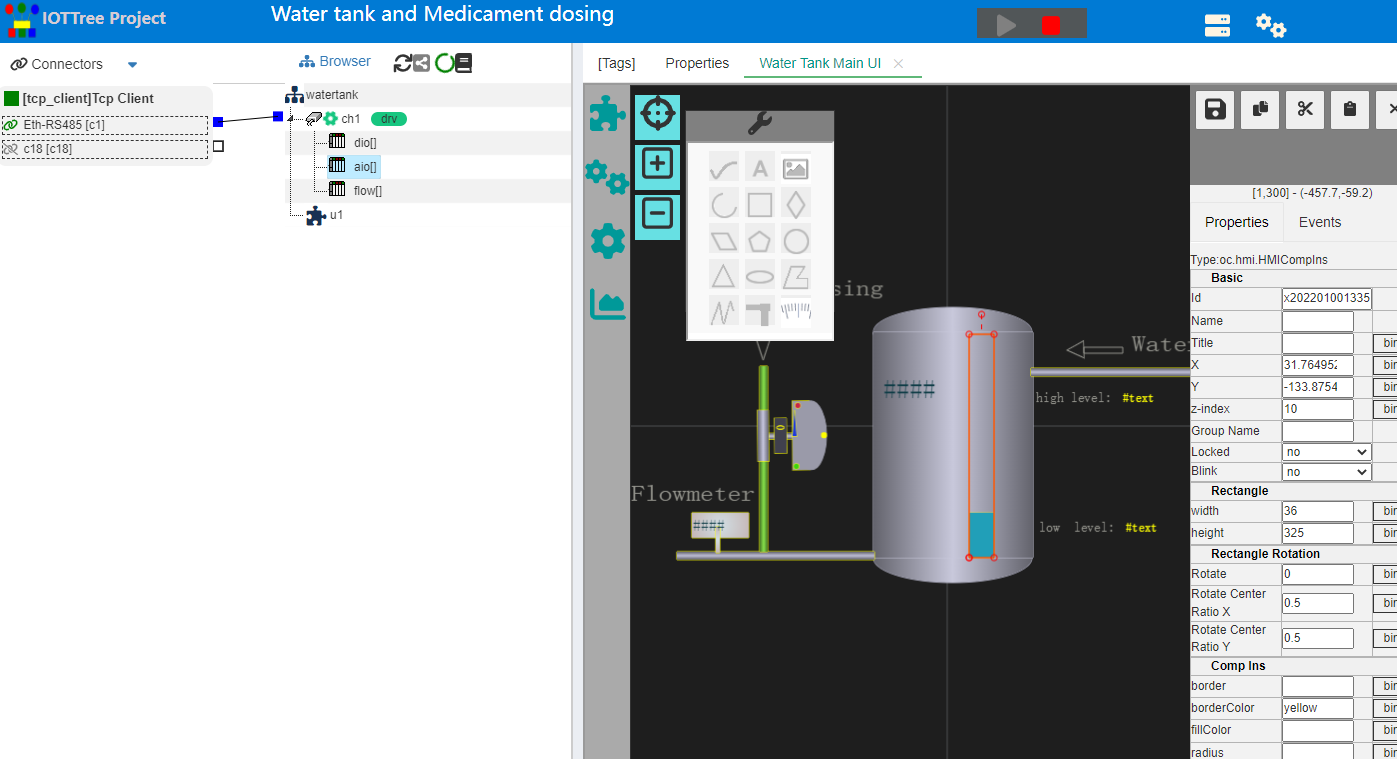Click the share icon beside Browser
Image resolution: width=1397 pixels, height=759 pixels.
pyautogui.click(x=422, y=63)
